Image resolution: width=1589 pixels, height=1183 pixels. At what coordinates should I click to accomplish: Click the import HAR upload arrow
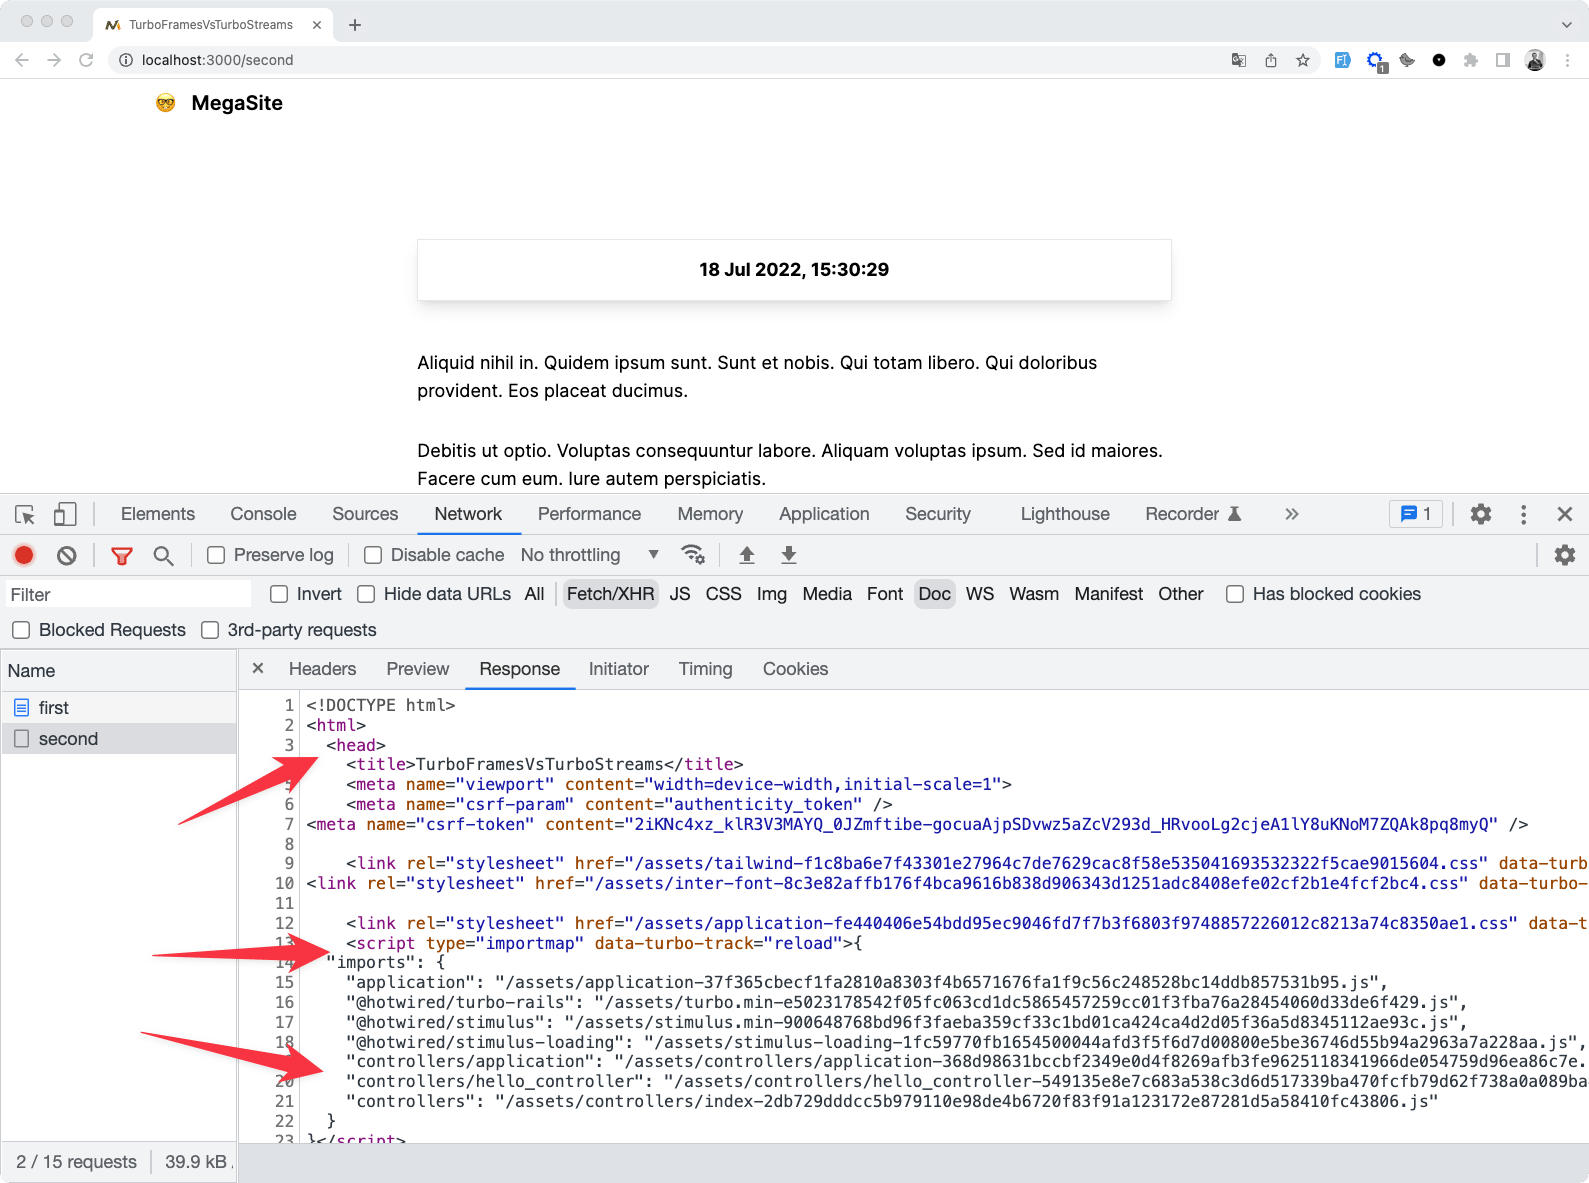pyautogui.click(x=747, y=555)
